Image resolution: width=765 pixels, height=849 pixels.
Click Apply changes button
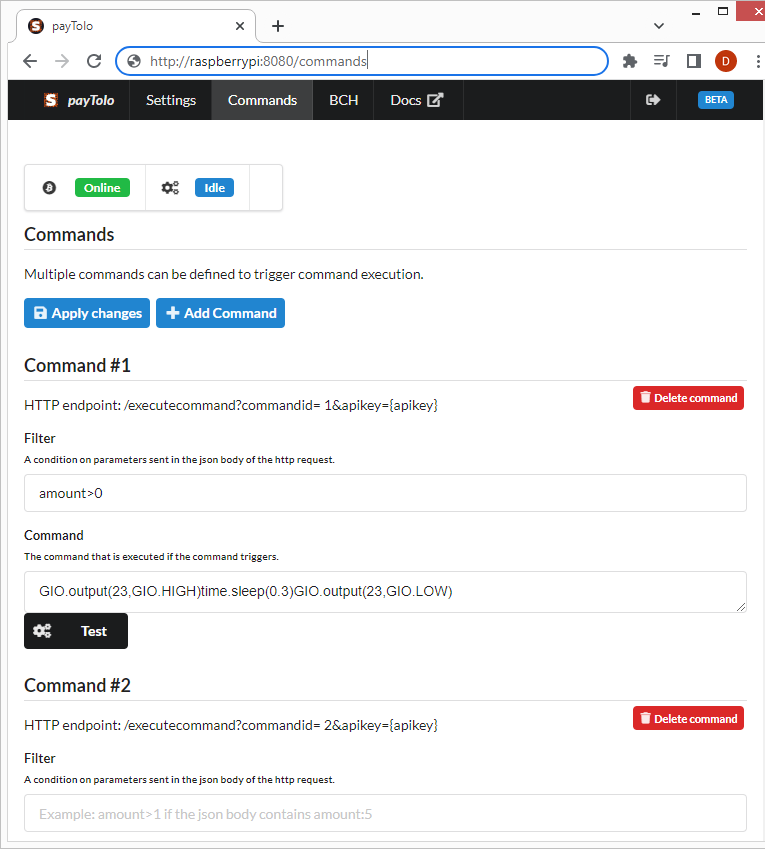click(87, 313)
